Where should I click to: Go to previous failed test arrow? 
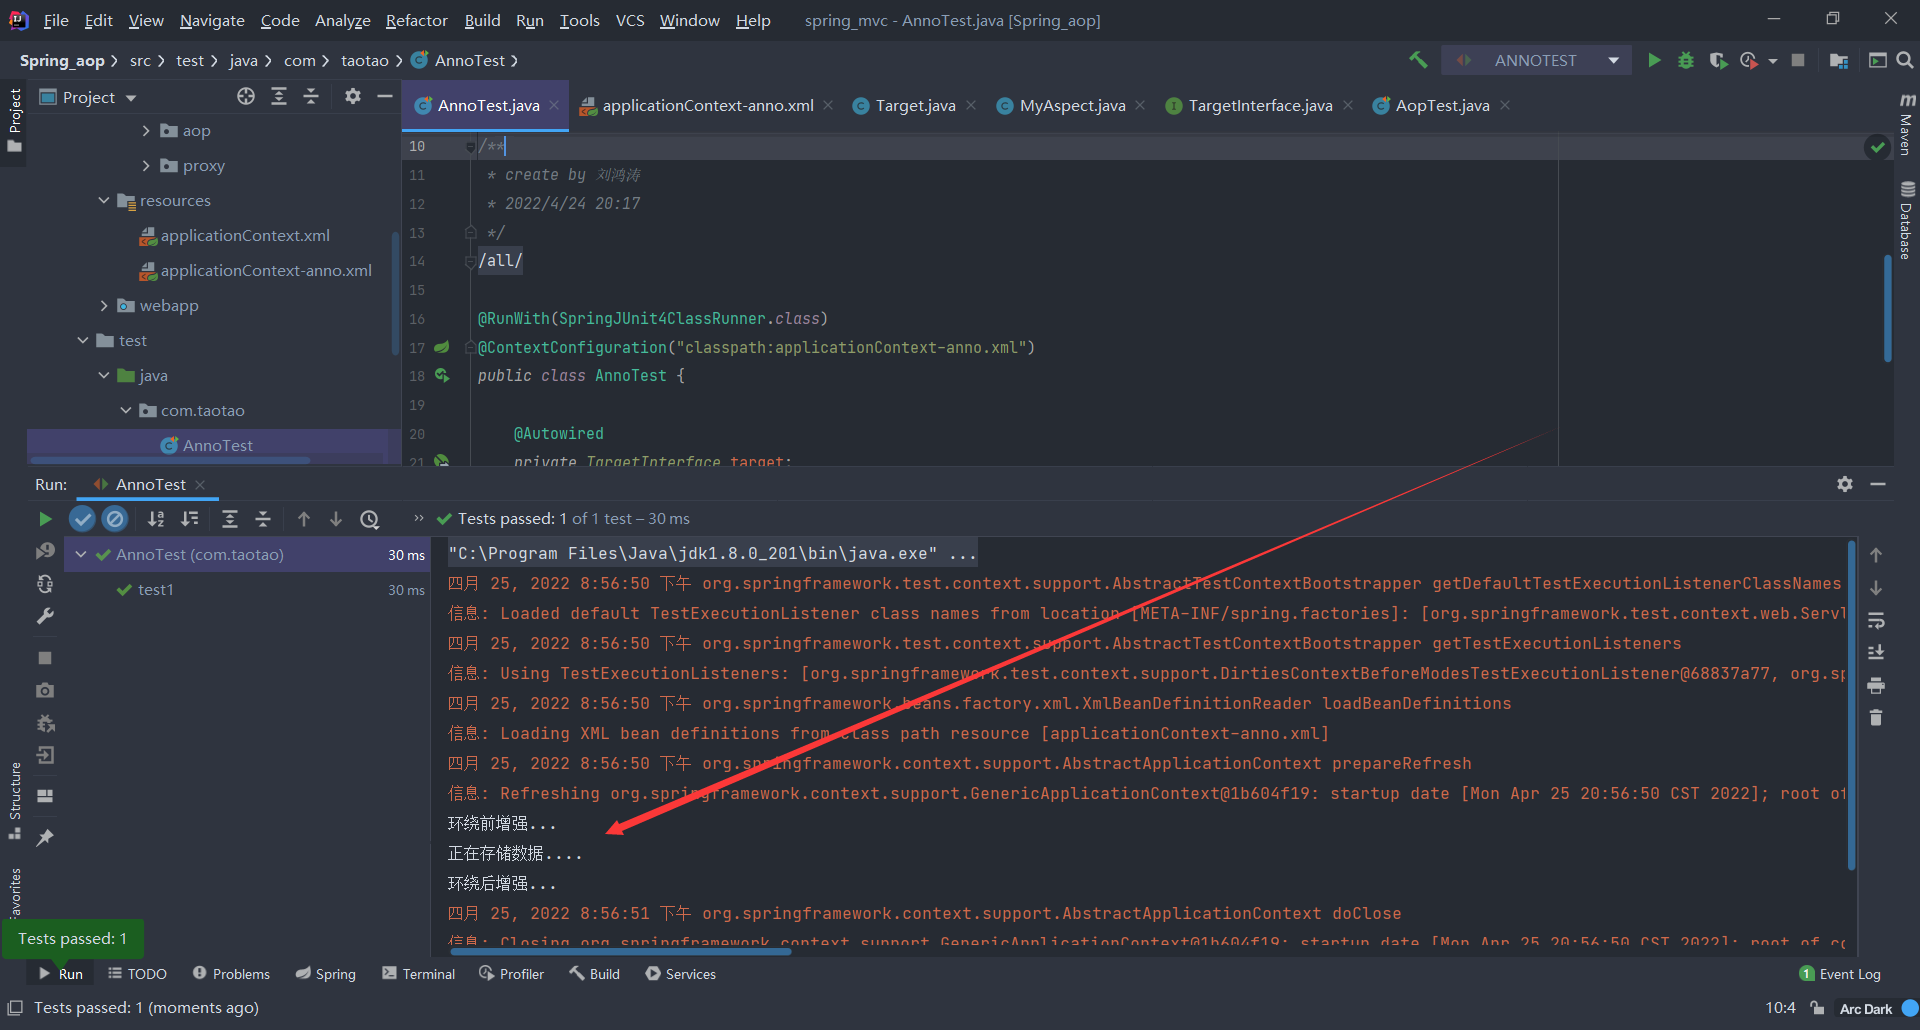coord(304,518)
